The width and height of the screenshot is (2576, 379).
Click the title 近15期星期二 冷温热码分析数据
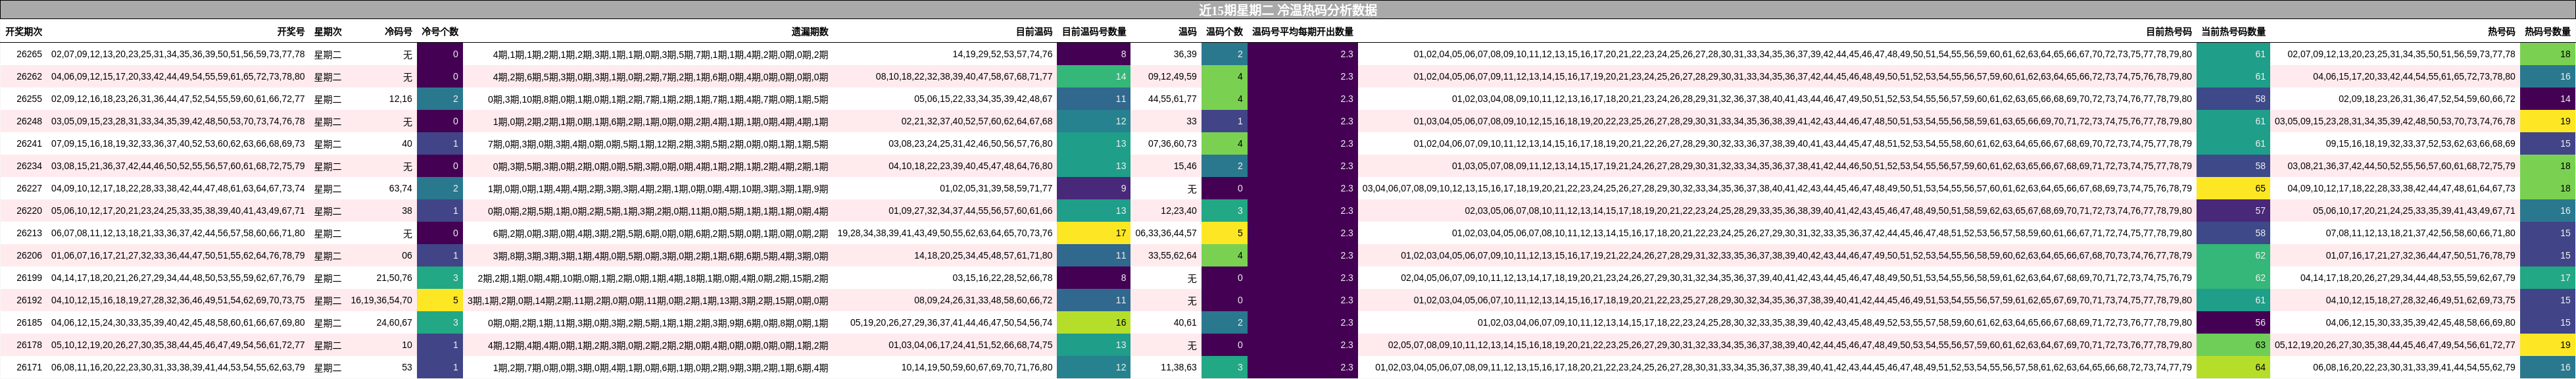(1287, 10)
